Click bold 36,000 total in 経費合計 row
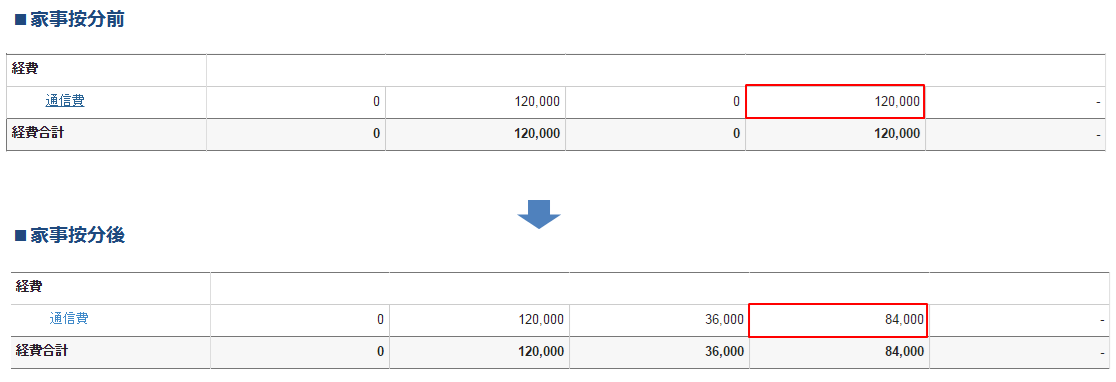This screenshot has height=382, width=1116. click(722, 351)
